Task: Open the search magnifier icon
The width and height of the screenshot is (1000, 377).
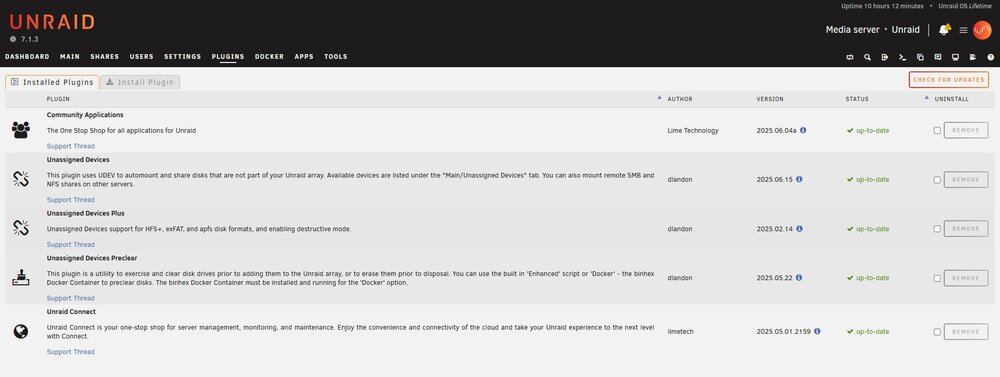Action: 867,57
